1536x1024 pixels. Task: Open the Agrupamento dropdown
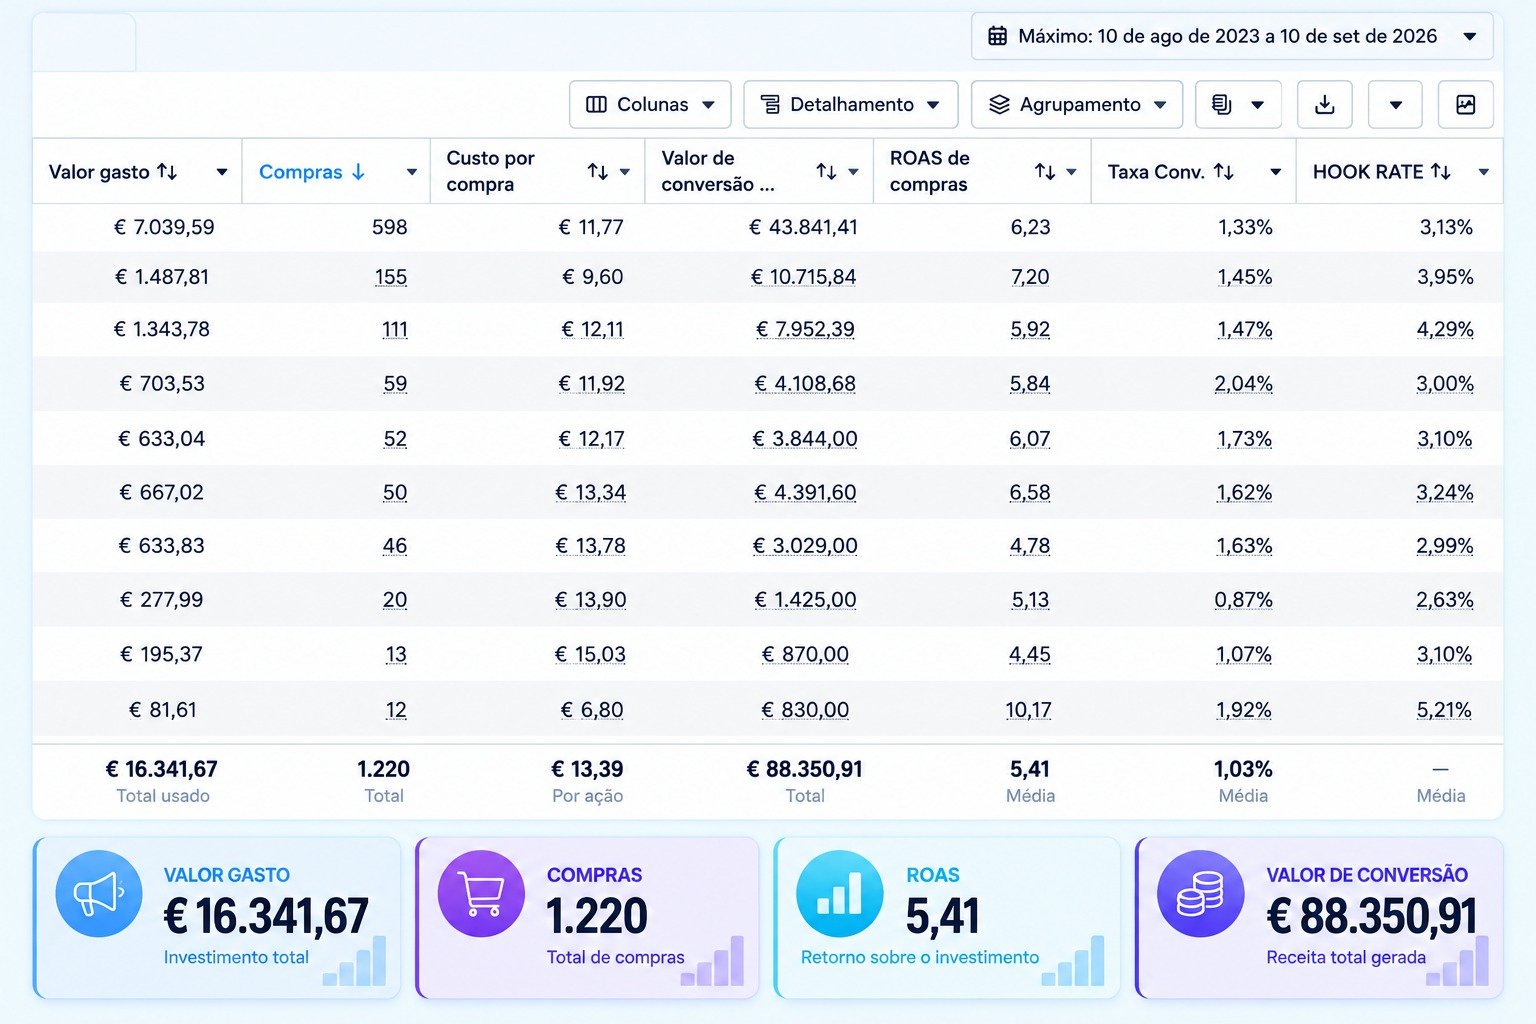tap(1077, 104)
